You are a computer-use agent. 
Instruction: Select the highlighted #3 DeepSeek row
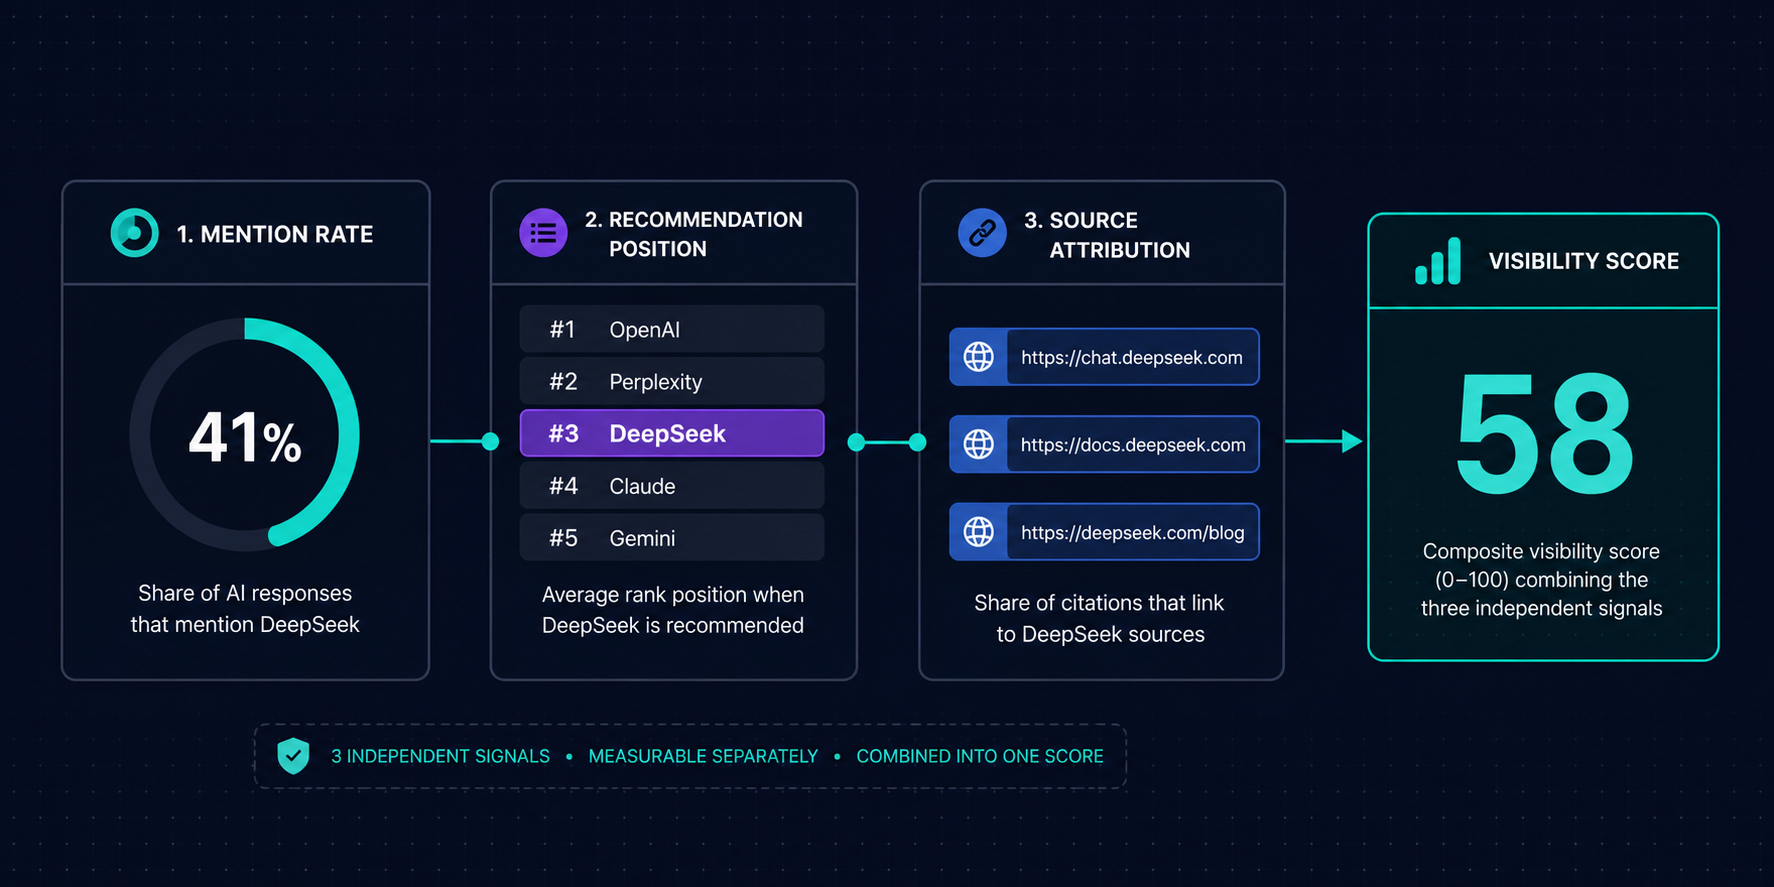coord(672,433)
